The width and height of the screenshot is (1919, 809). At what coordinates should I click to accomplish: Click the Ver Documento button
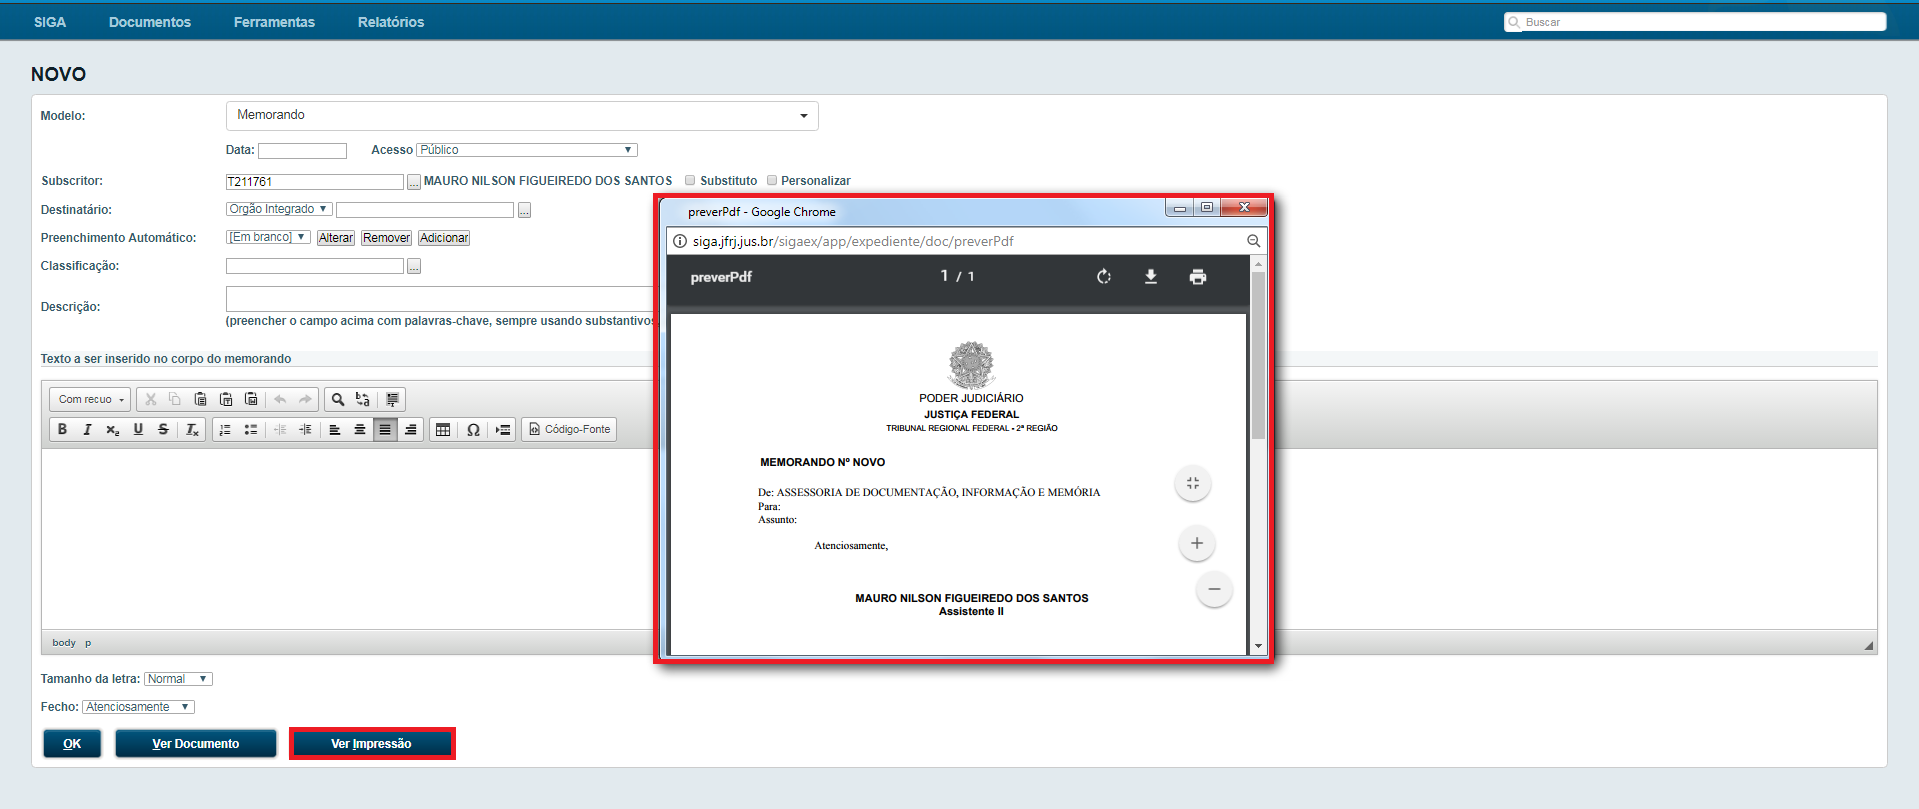[196, 744]
